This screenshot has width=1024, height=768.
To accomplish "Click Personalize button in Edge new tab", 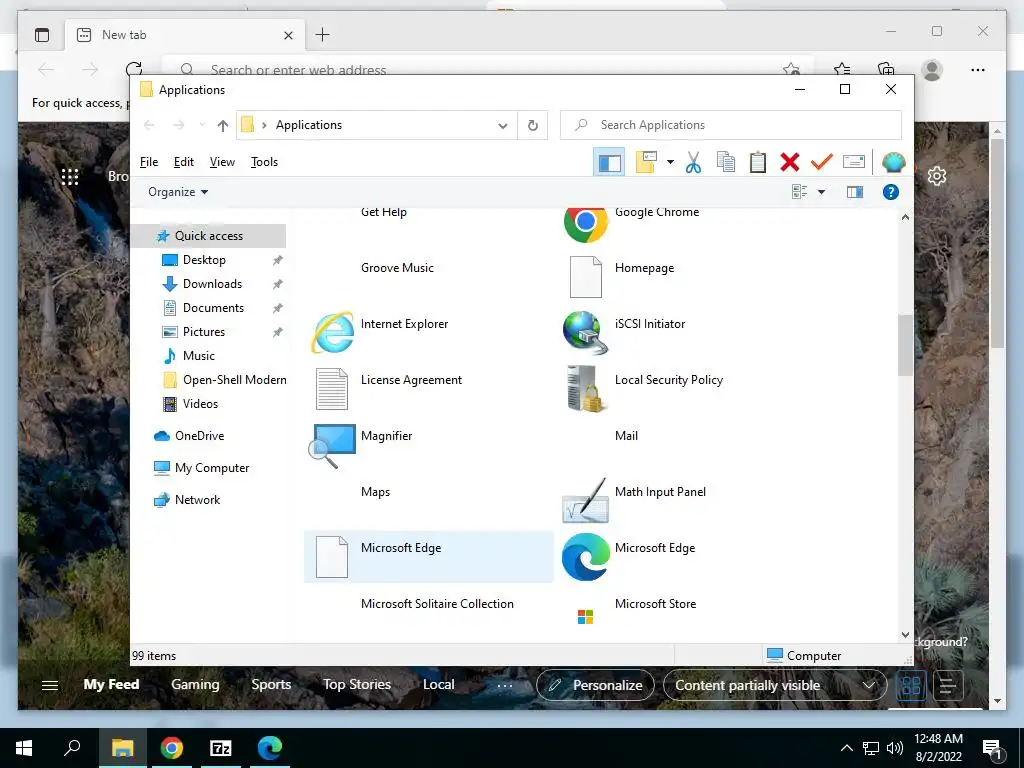I will pyautogui.click(x=595, y=685).
